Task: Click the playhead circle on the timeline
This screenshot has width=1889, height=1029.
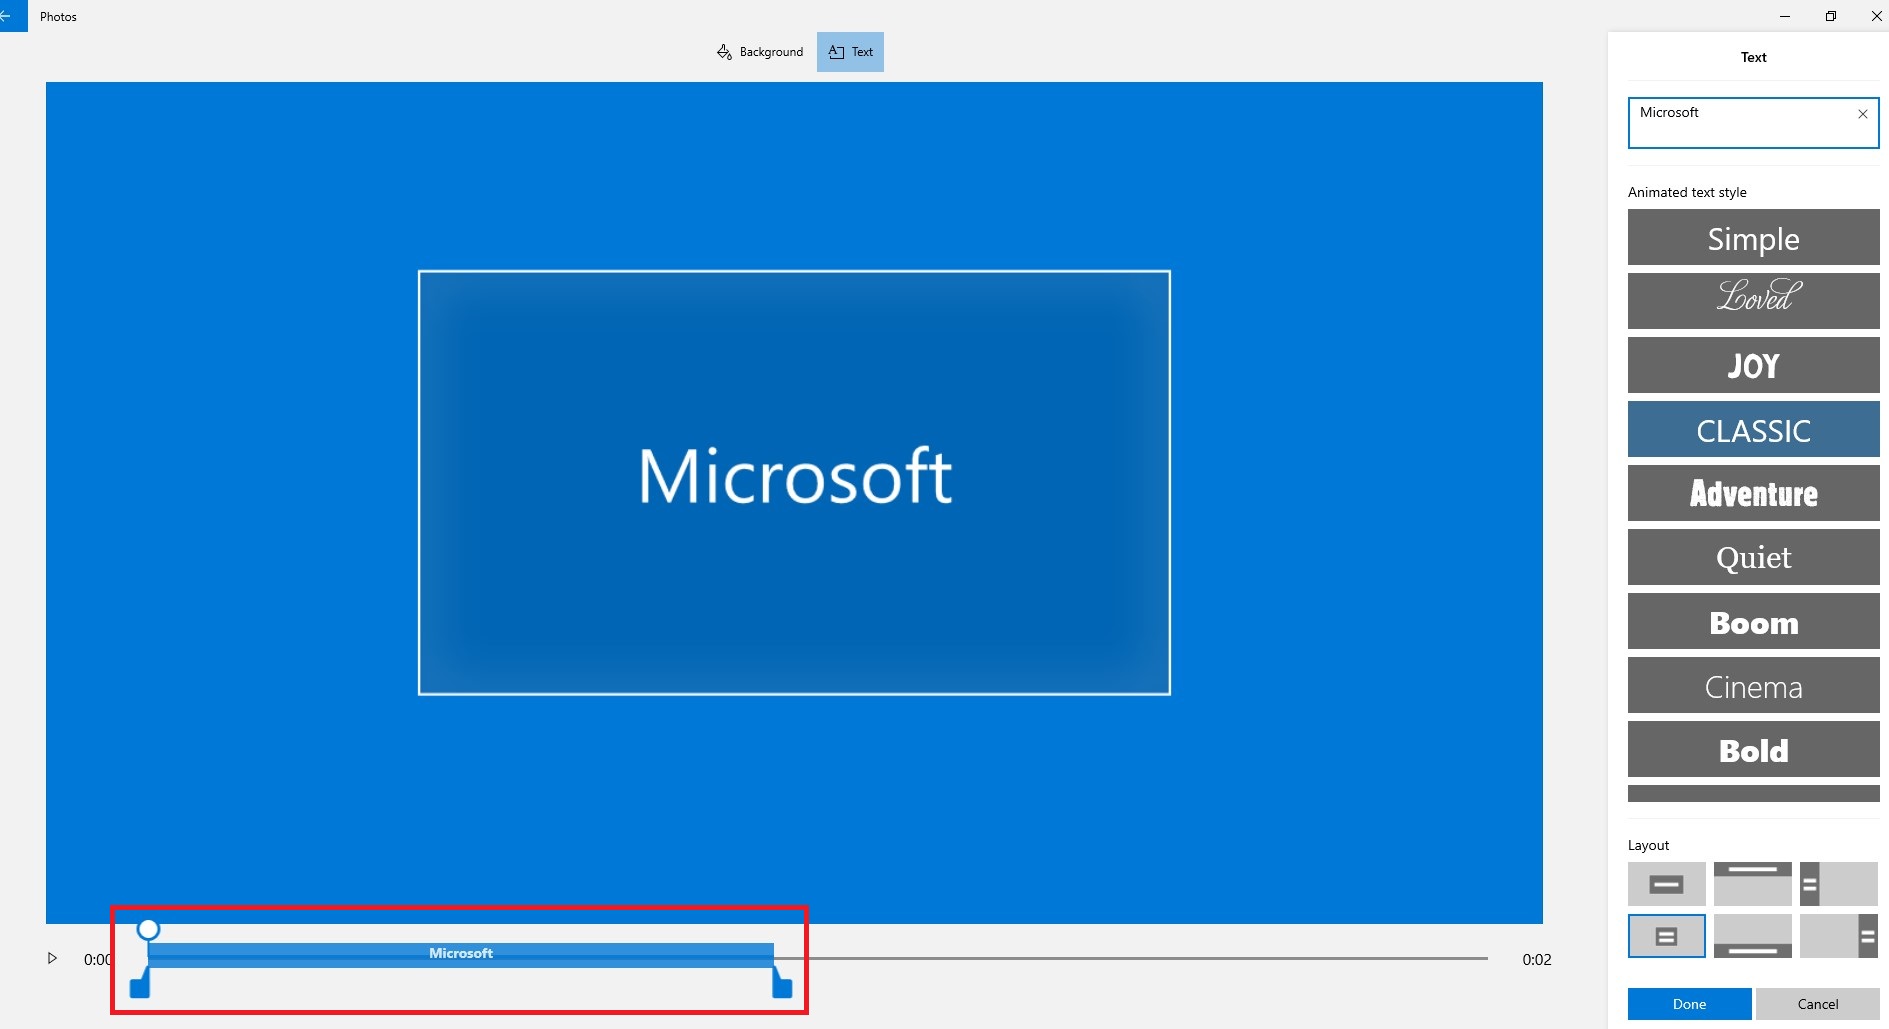Action: pos(148,930)
